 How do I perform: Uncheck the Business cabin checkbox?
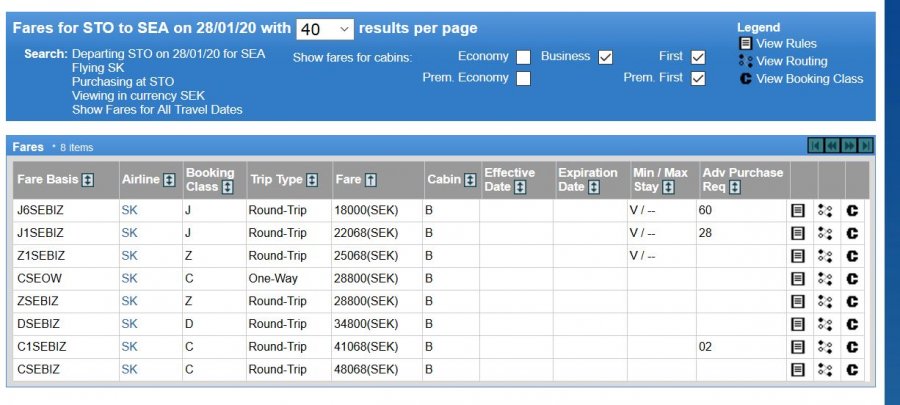coord(605,57)
